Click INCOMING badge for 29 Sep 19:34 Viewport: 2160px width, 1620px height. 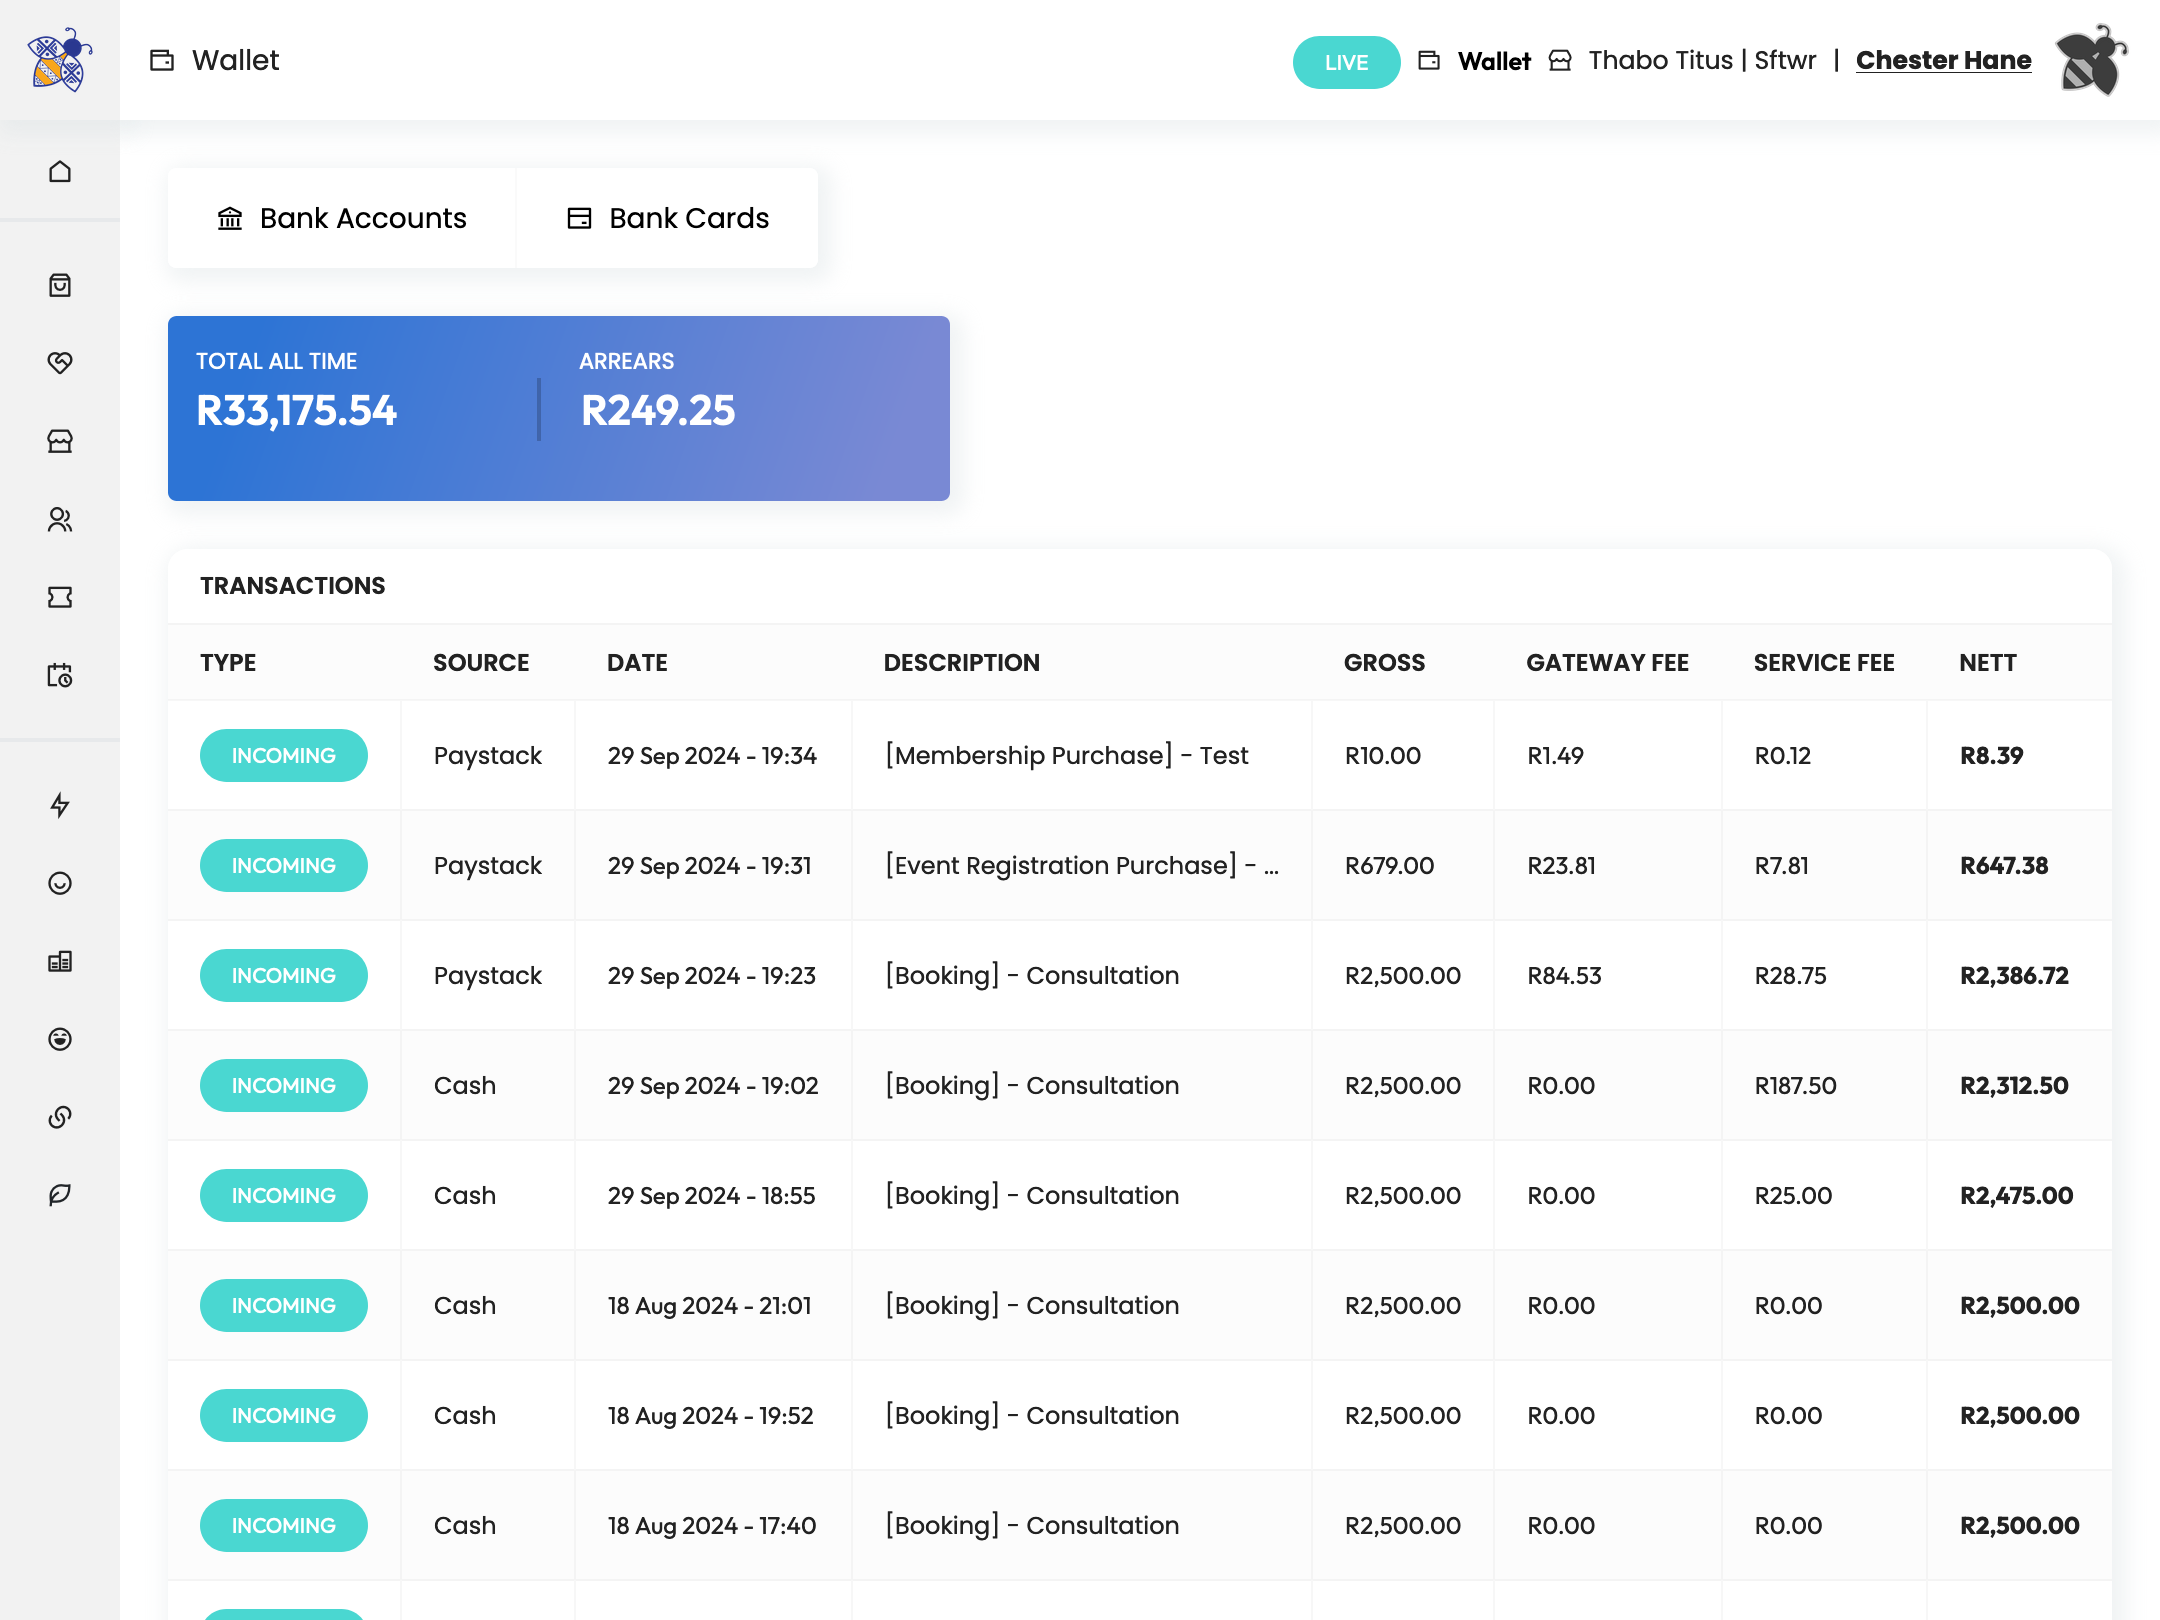tap(284, 755)
